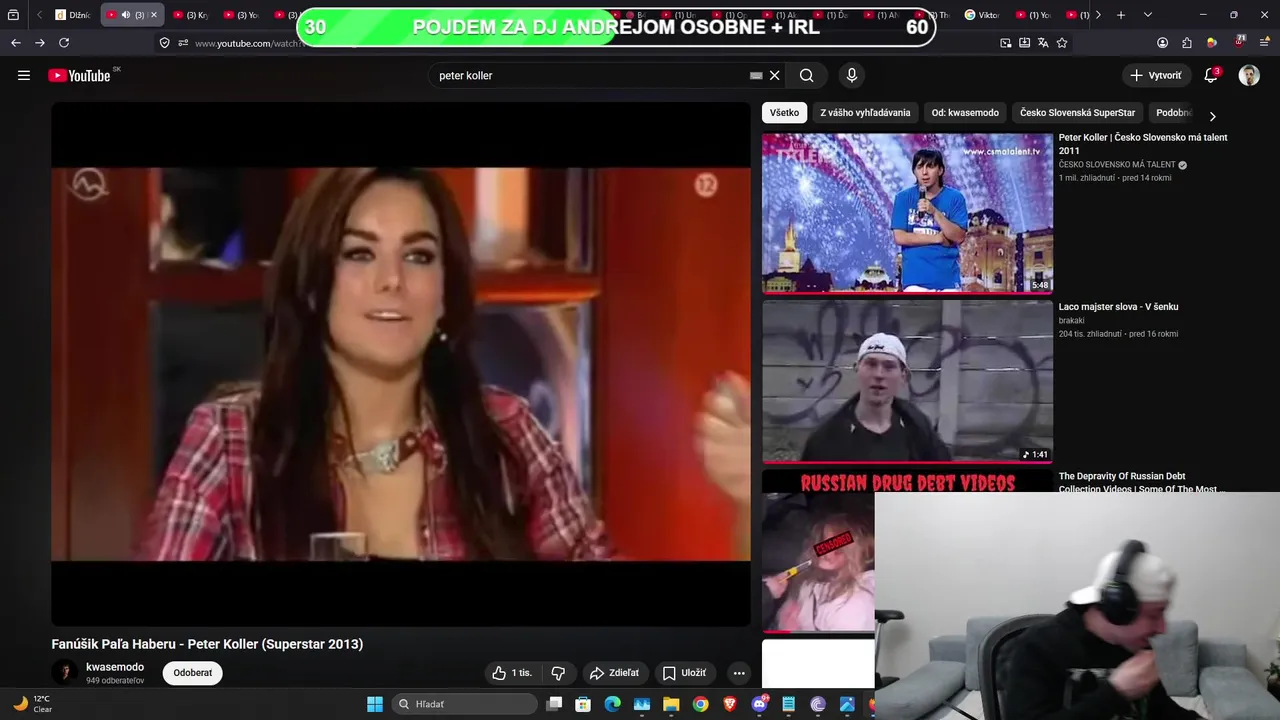The width and height of the screenshot is (1280, 720).
Task: Click Vytvoriť create button
Action: click(1156, 75)
